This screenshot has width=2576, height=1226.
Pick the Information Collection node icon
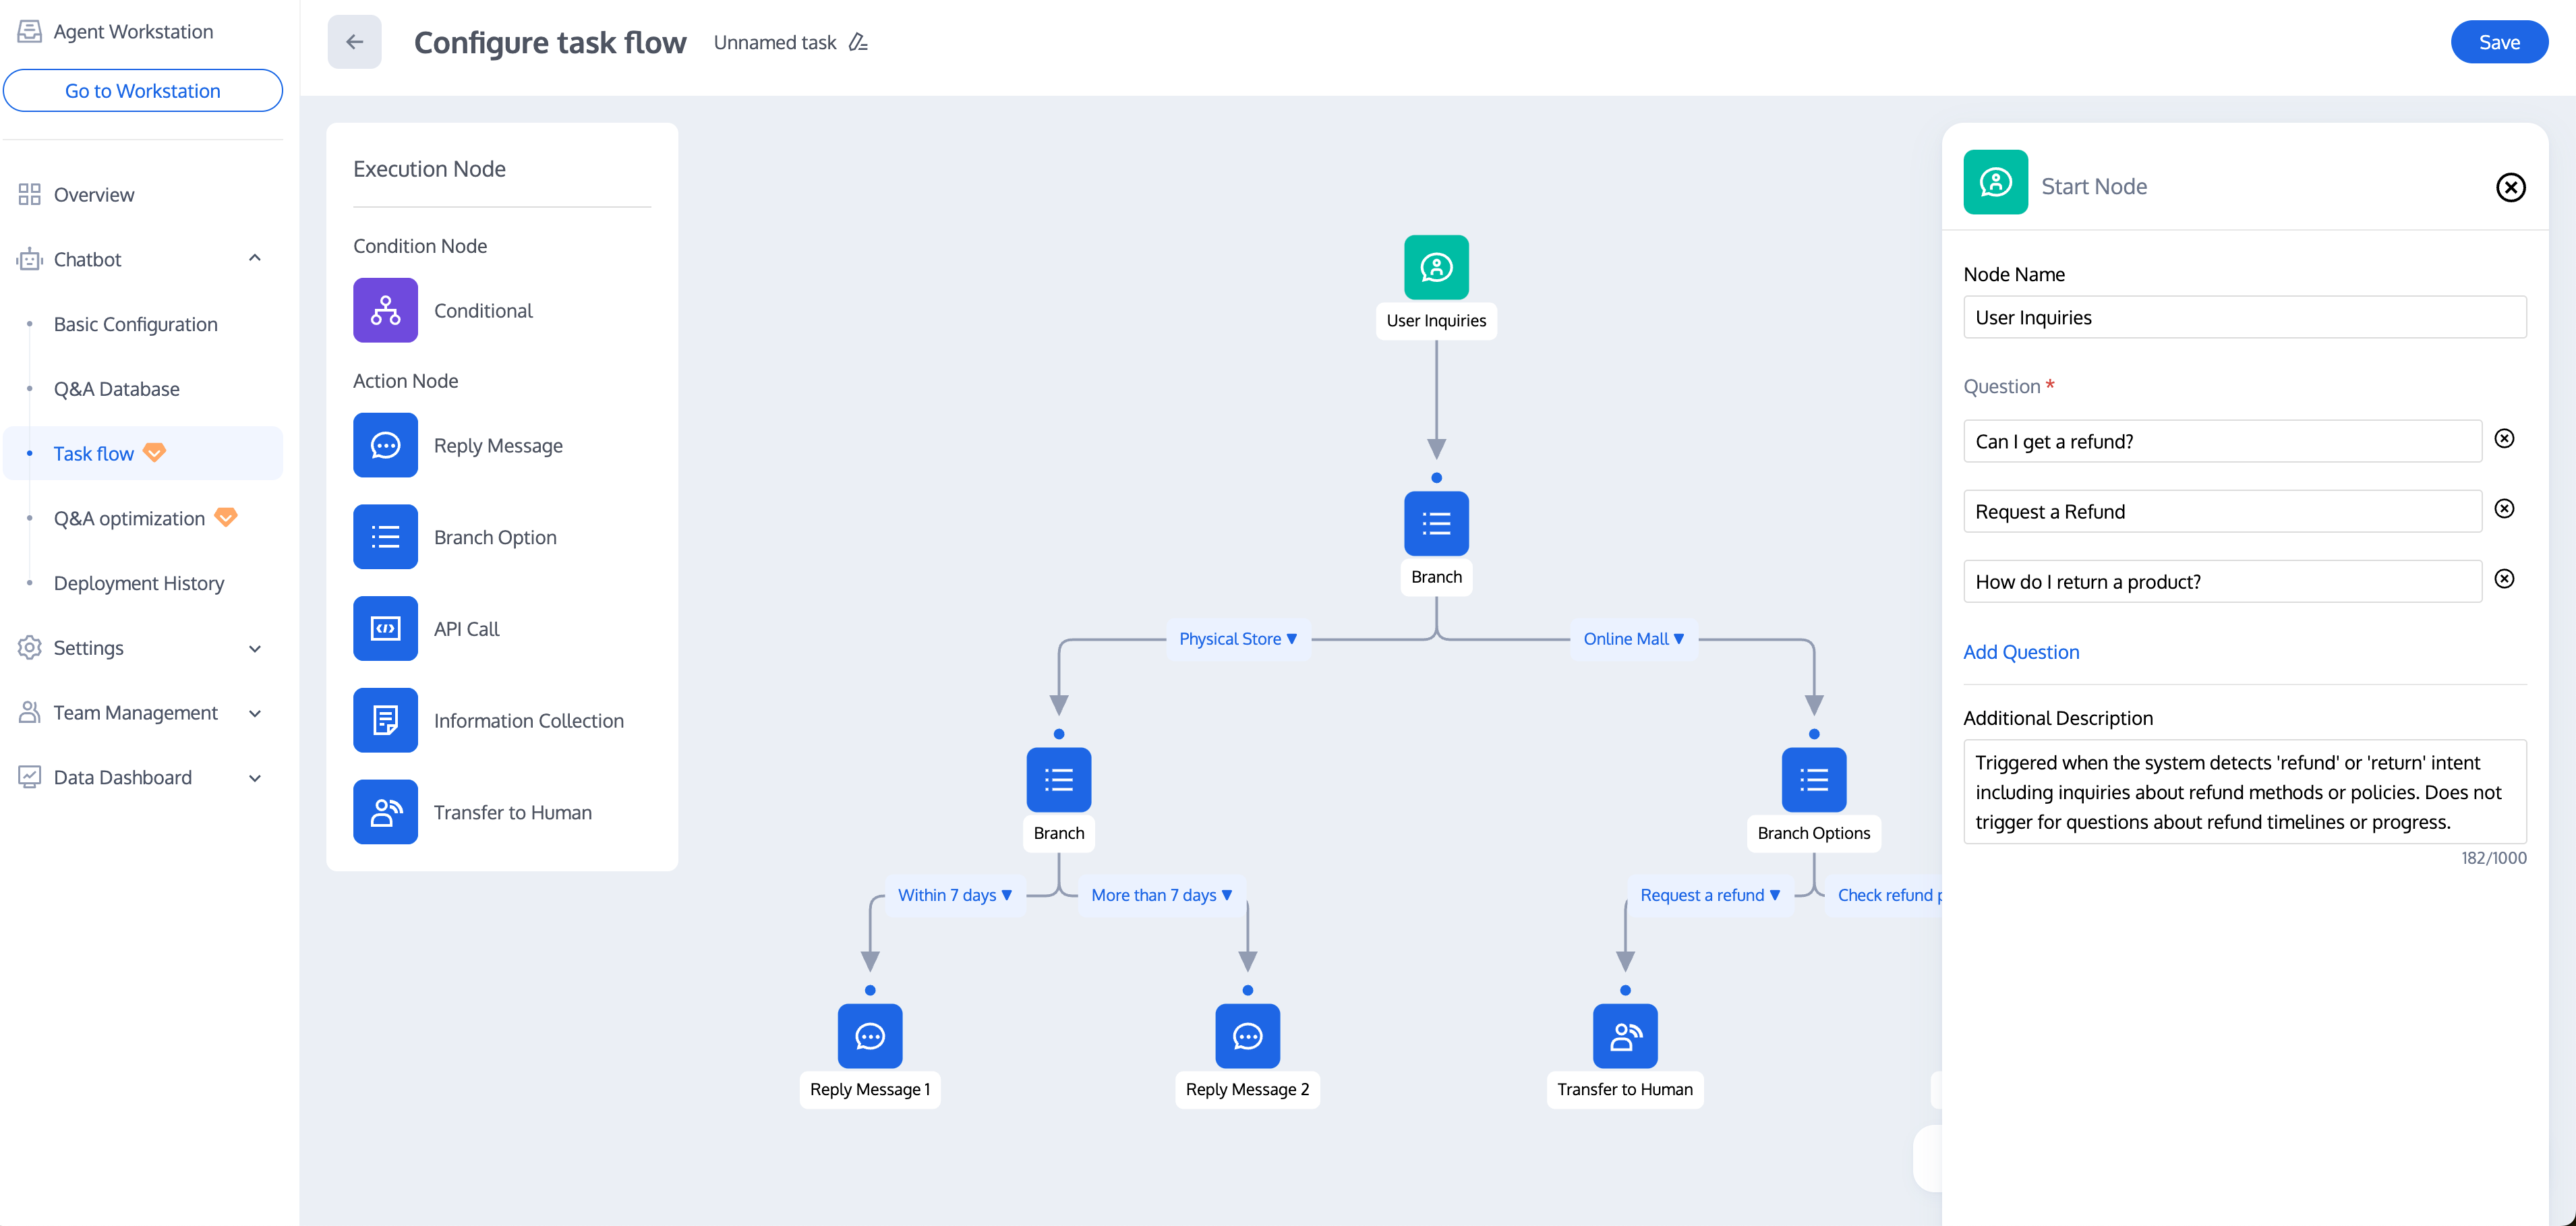pyautogui.click(x=385, y=720)
